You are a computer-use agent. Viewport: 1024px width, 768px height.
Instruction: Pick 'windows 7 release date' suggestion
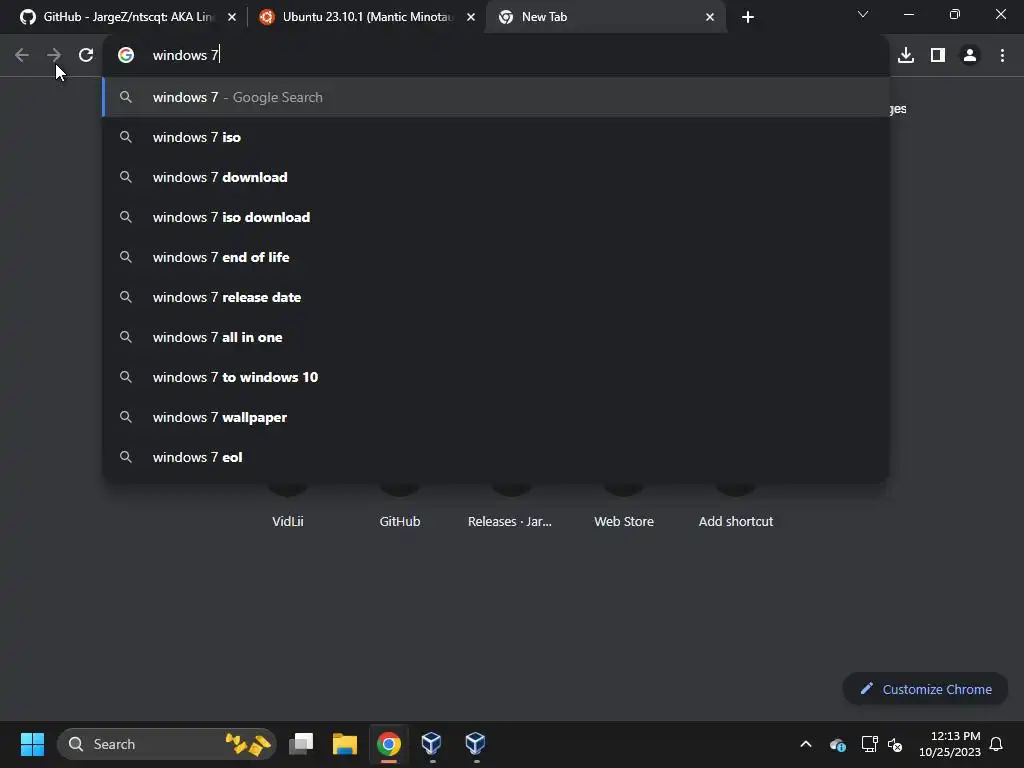[x=496, y=297]
